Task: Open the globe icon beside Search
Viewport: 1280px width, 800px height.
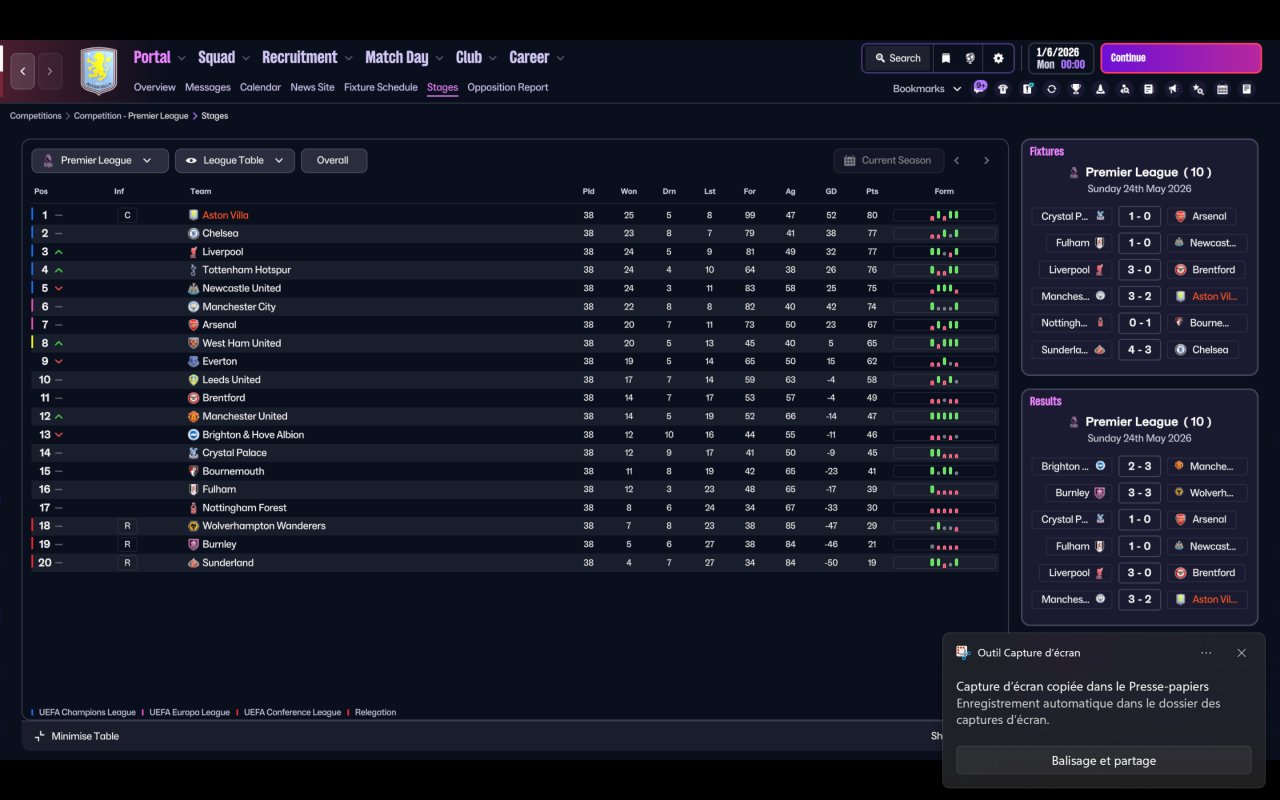Action: [970, 58]
